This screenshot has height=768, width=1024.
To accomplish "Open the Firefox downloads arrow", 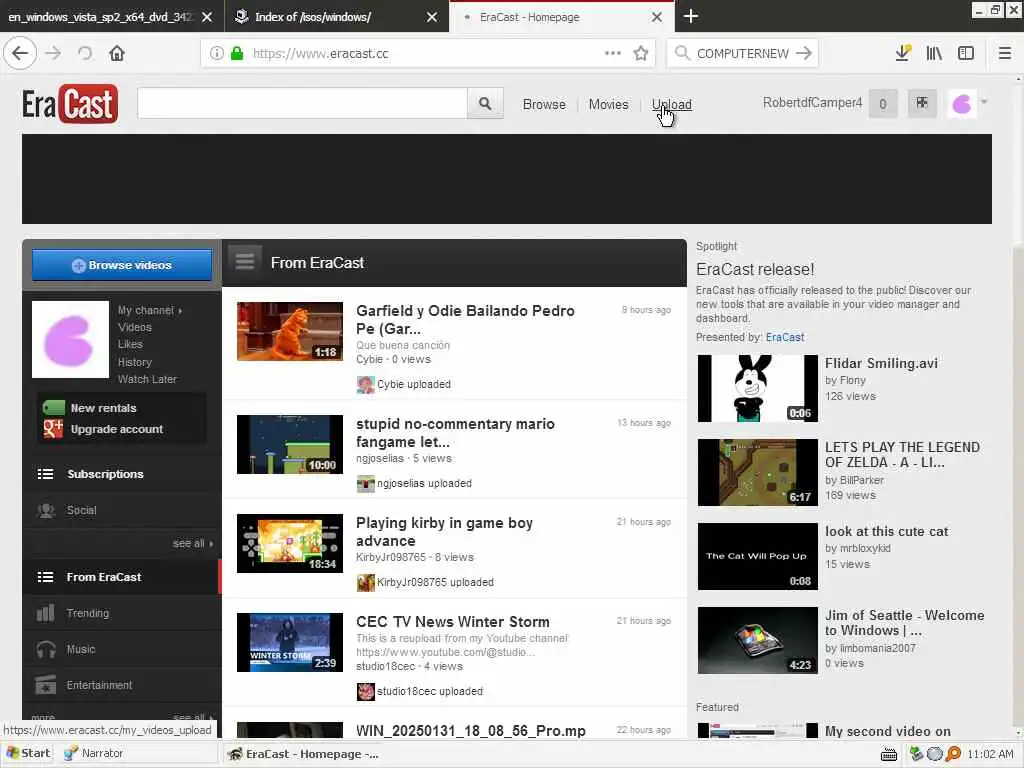I will pyautogui.click(x=903, y=53).
